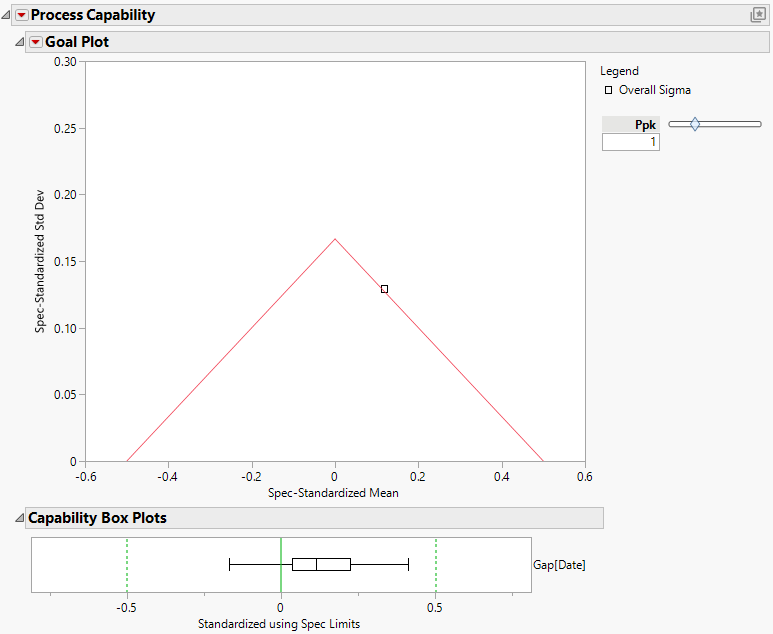Click the Overall Sigma legend label
The width and height of the screenshot is (773, 634).
point(655,90)
